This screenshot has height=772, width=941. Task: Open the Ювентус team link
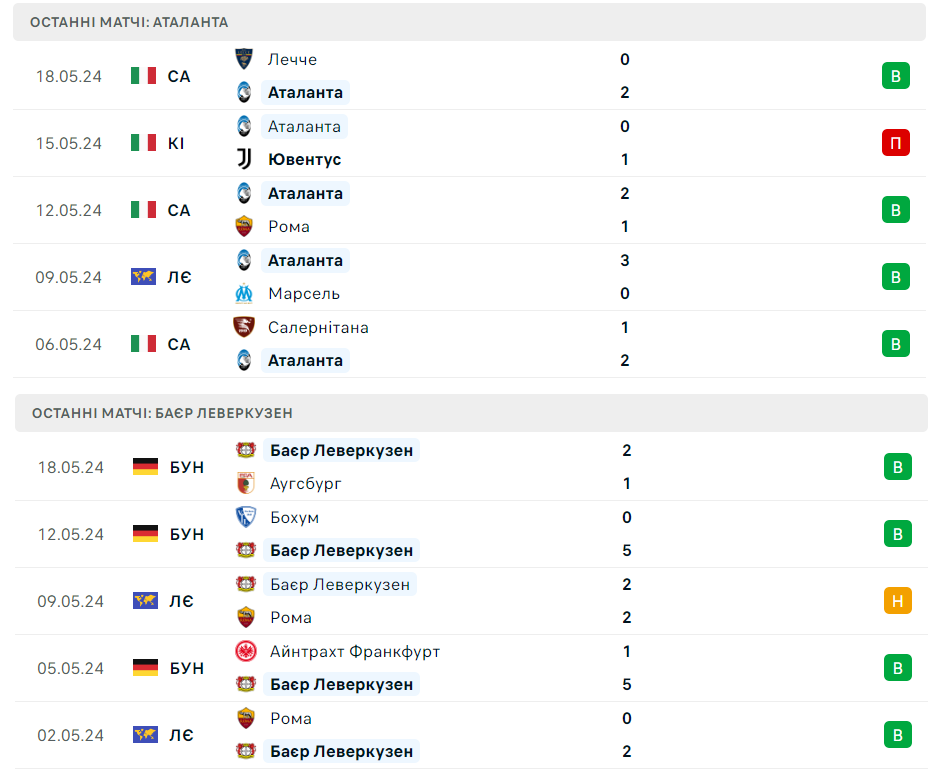click(x=304, y=159)
